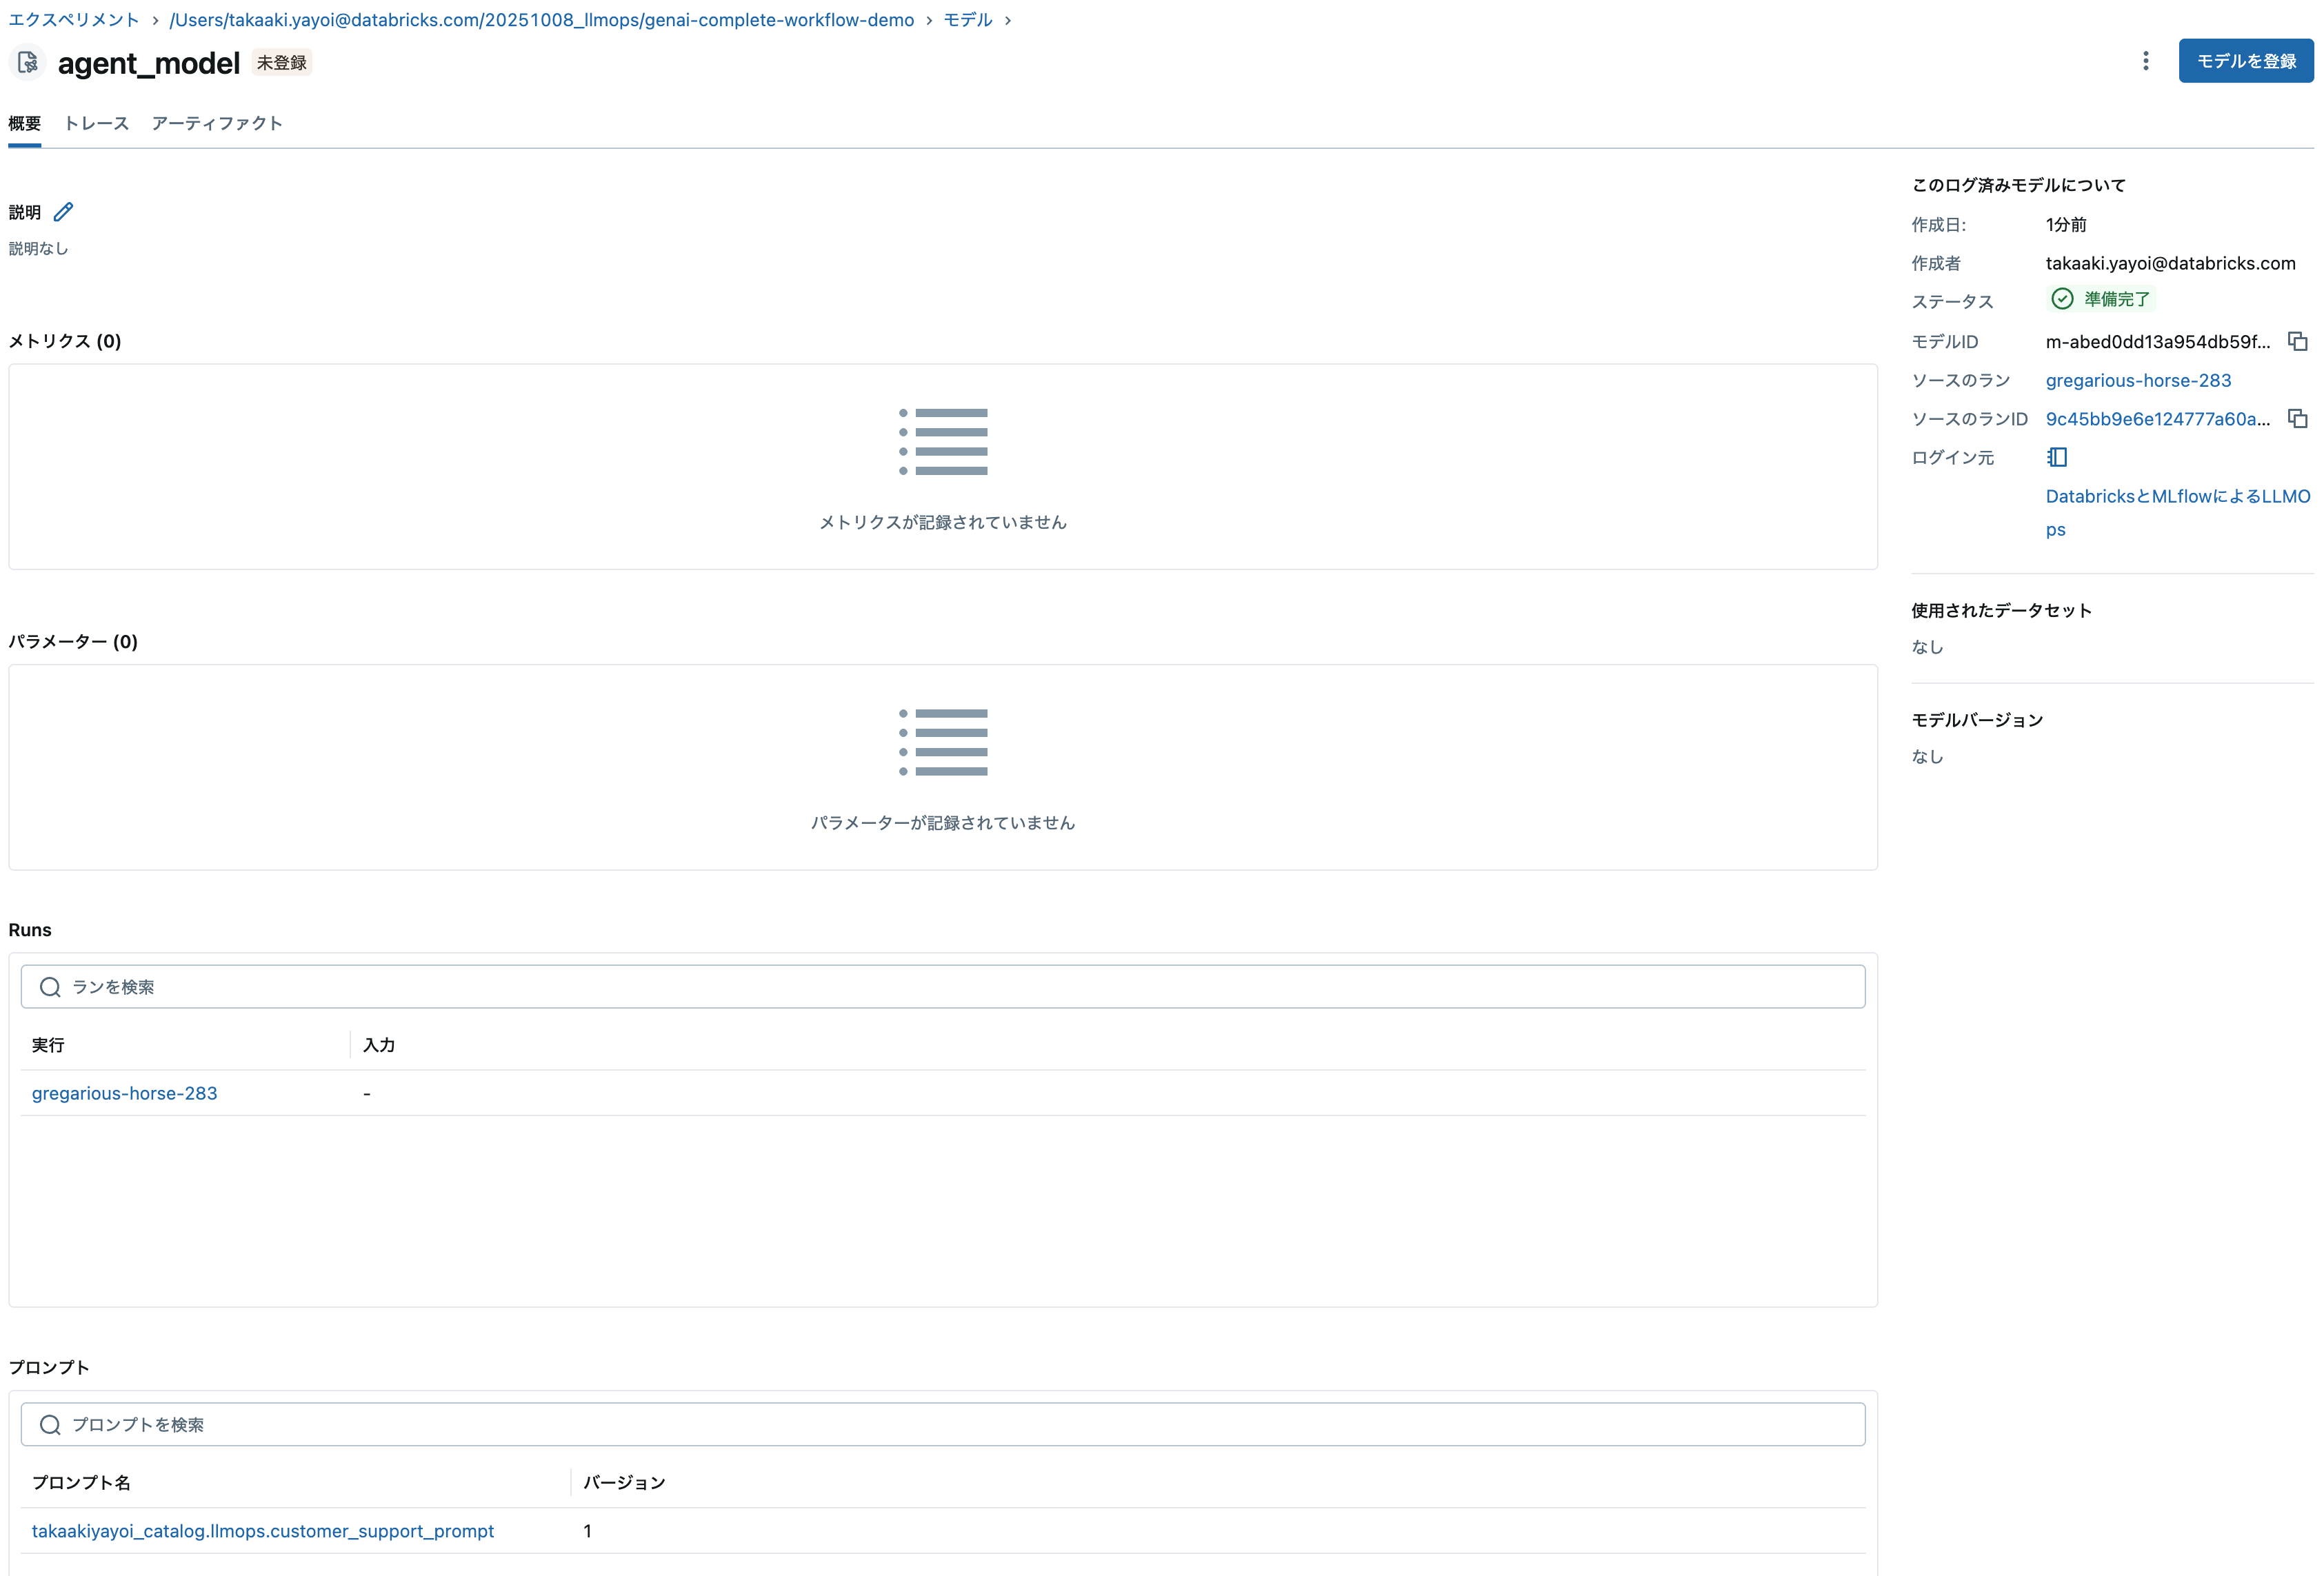This screenshot has height=1576, width=2324.
Task: Open the three-dot overflow menu near モデルを登録
Action: pos(2145,60)
